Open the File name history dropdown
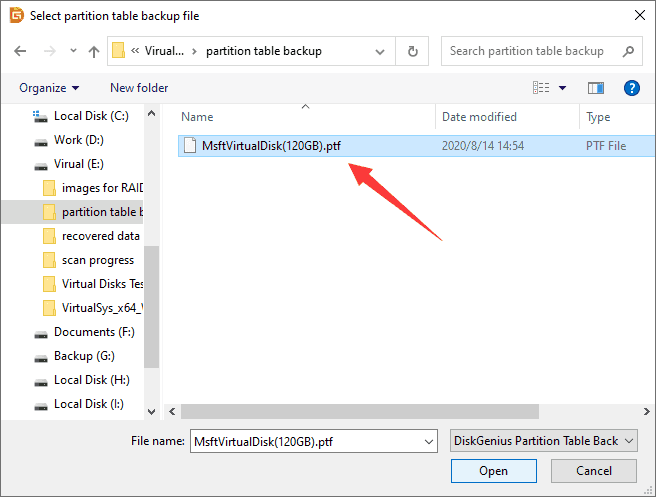656x497 pixels. [x=429, y=440]
